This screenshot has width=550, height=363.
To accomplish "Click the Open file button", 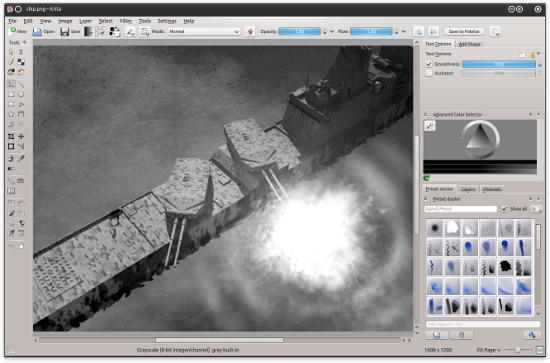I will click(44, 32).
